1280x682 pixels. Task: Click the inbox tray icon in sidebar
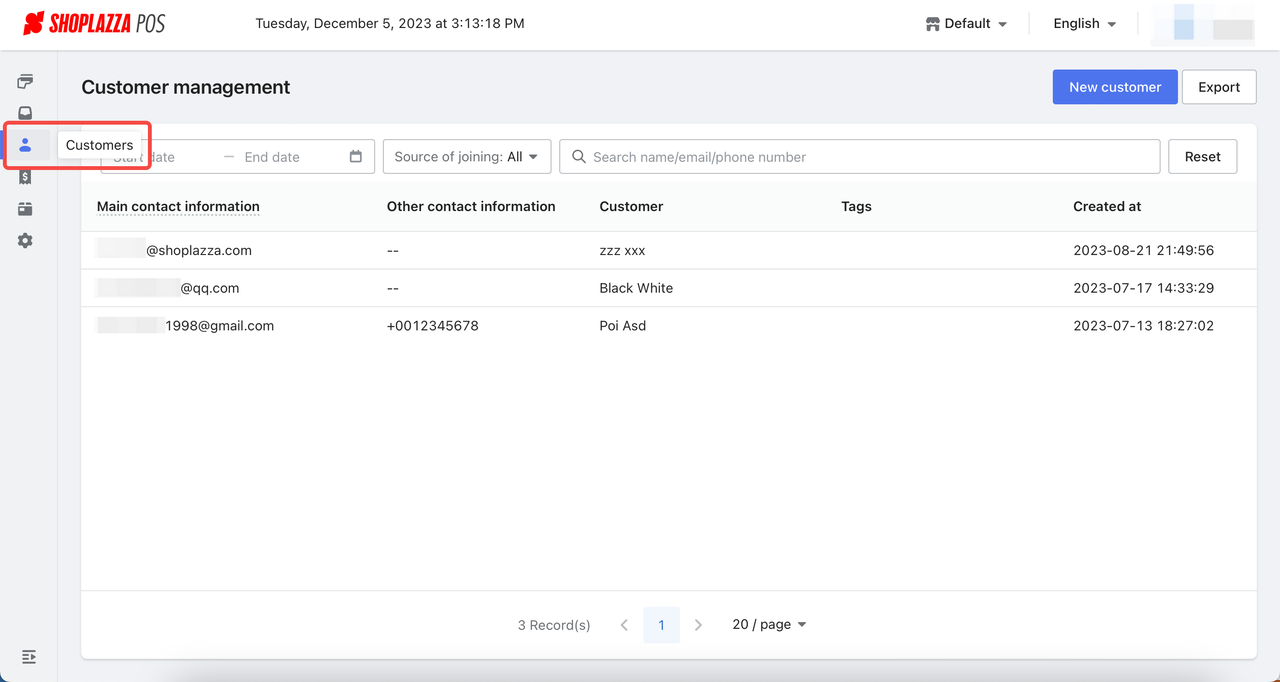point(25,114)
